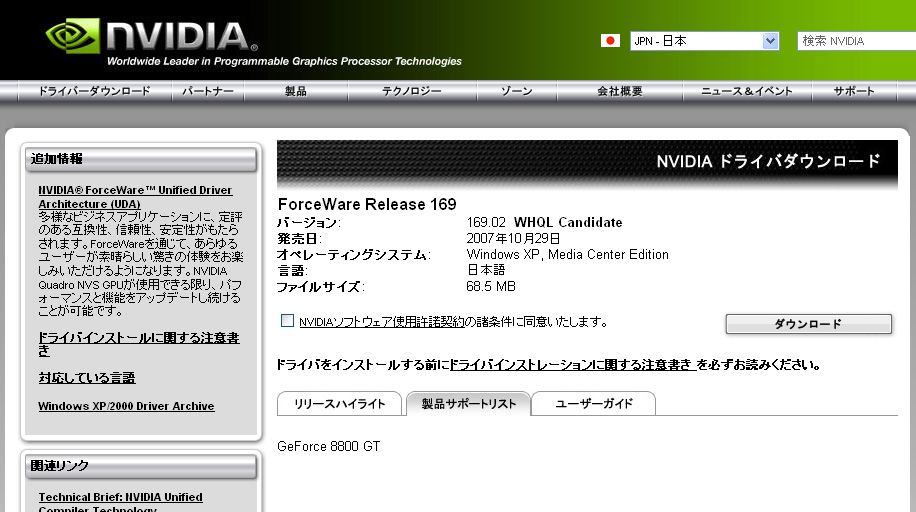Open sidebar ドライバインストールに関する注意書き link

coord(138,344)
